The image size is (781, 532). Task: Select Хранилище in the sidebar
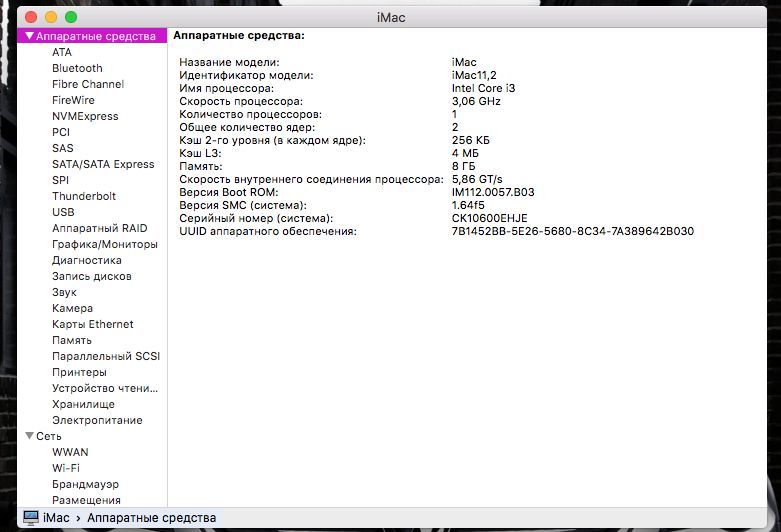pos(83,404)
